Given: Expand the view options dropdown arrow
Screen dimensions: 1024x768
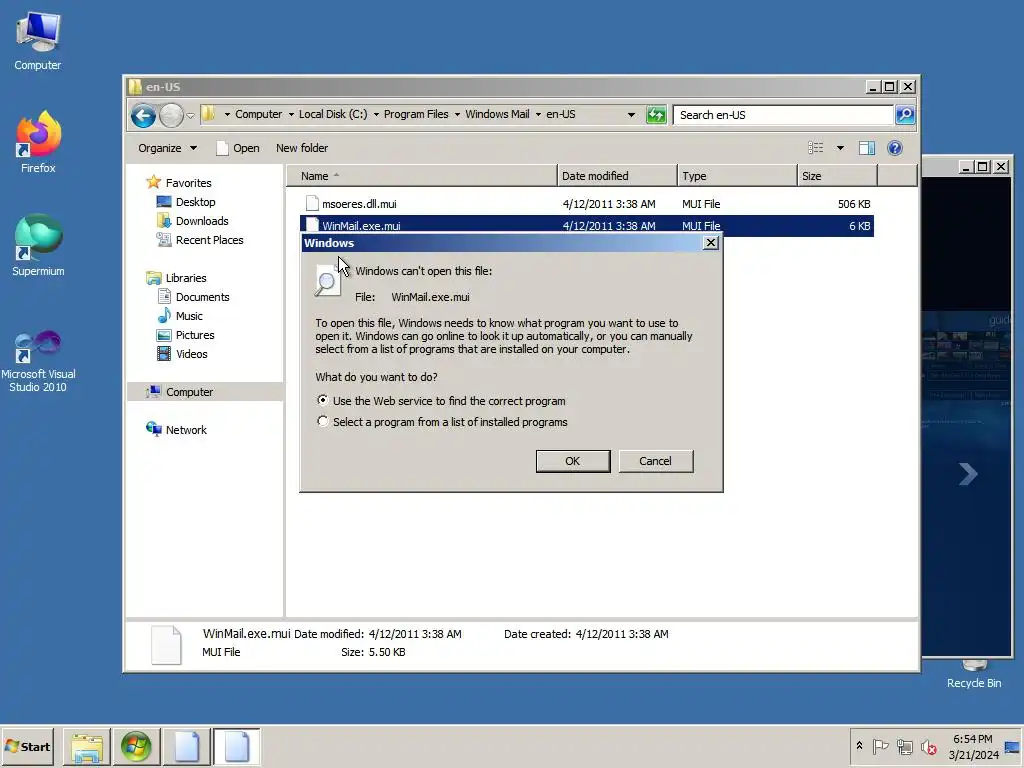Looking at the screenshot, I should 840,148.
